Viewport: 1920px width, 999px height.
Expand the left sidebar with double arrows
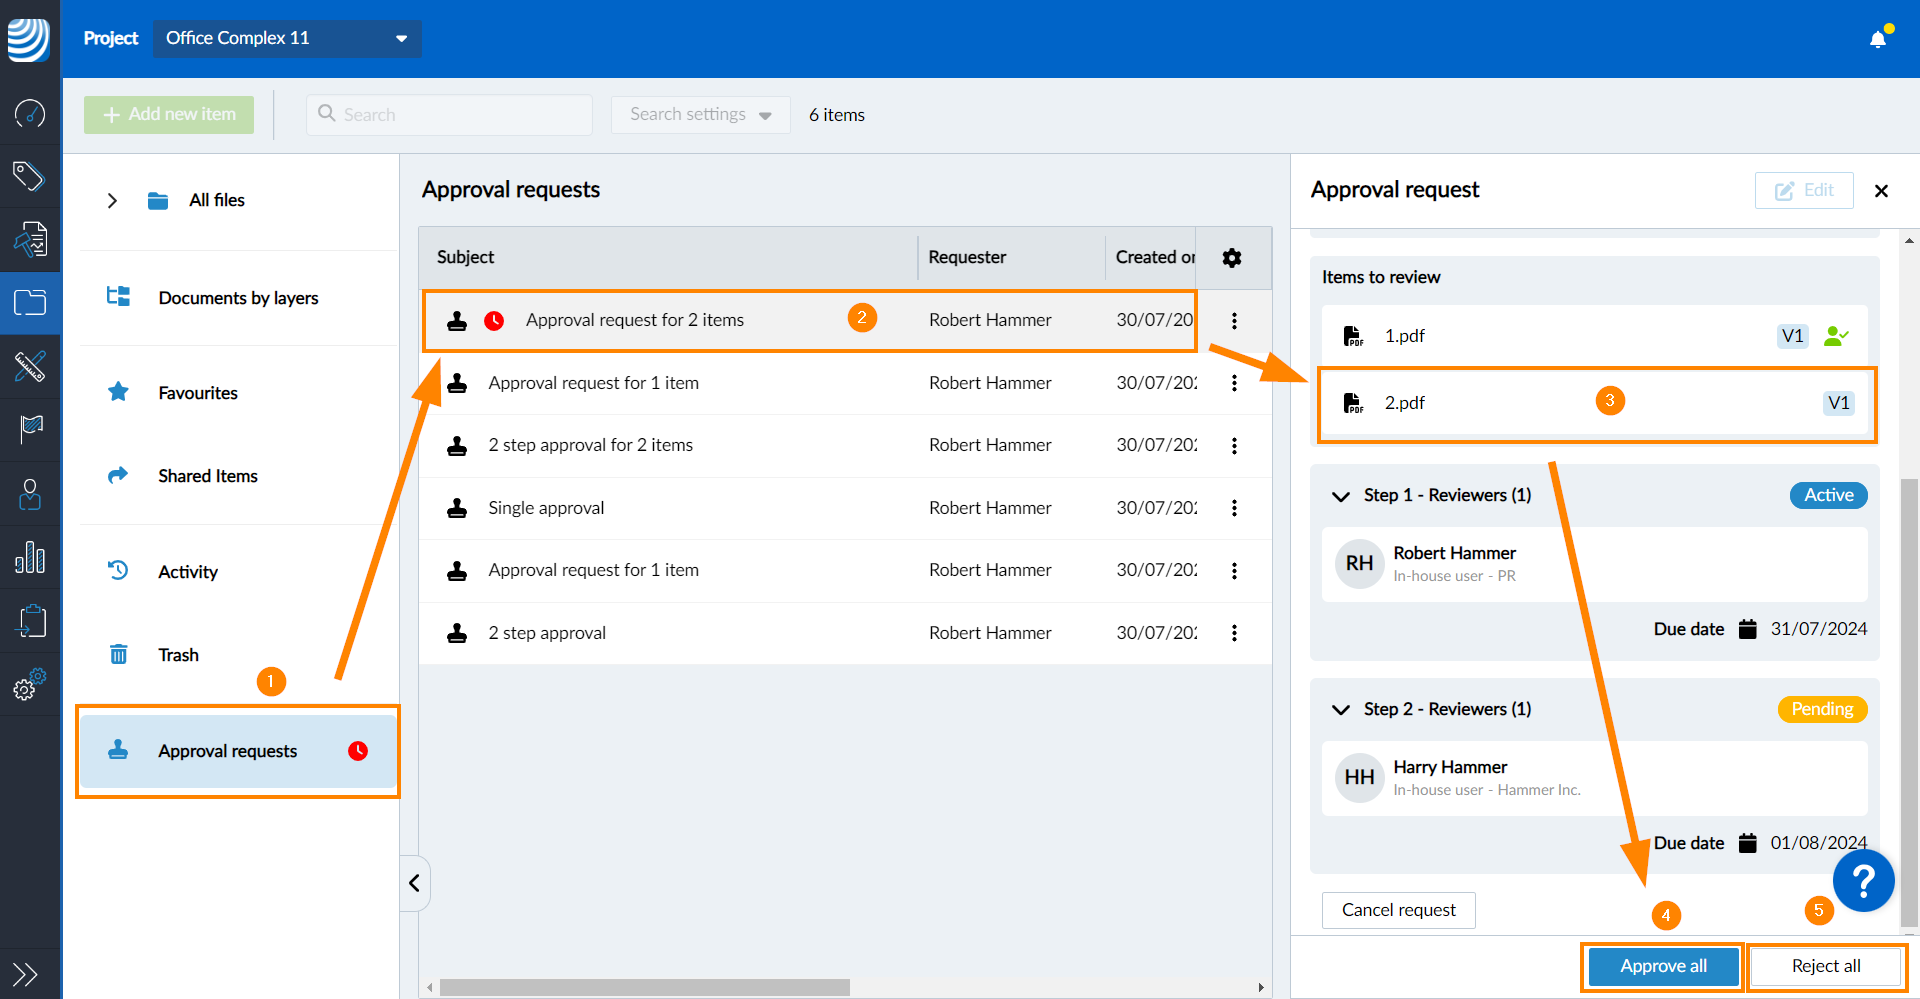(x=25, y=973)
